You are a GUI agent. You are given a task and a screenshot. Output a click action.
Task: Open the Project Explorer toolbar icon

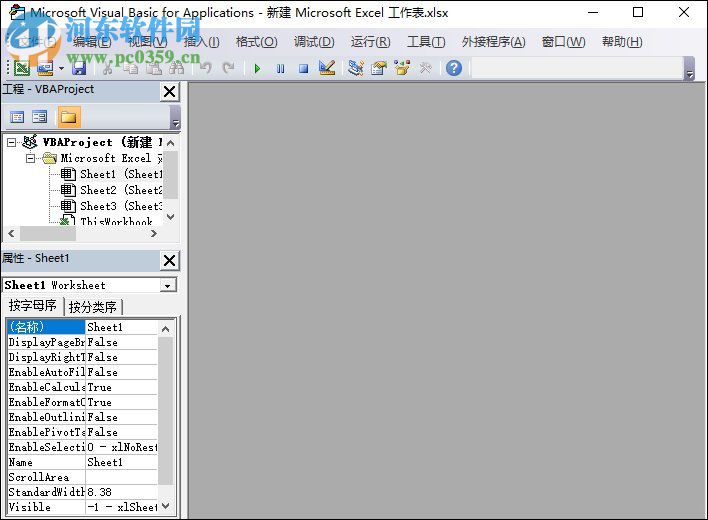point(356,68)
